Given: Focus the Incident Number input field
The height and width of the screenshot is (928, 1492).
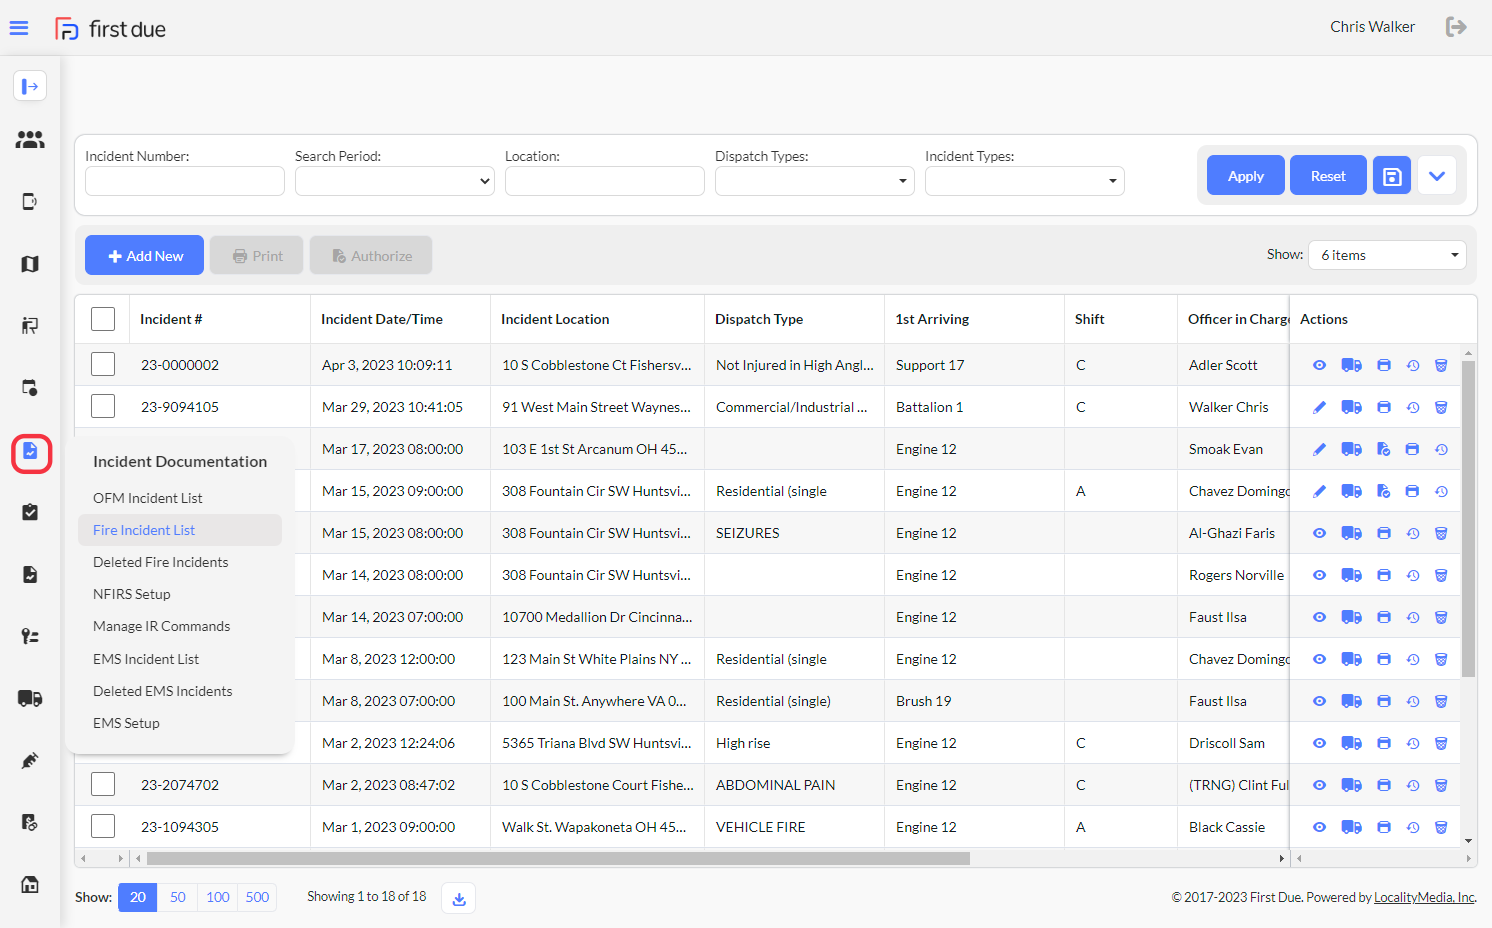Looking at the screenshot, I should 185,181.
